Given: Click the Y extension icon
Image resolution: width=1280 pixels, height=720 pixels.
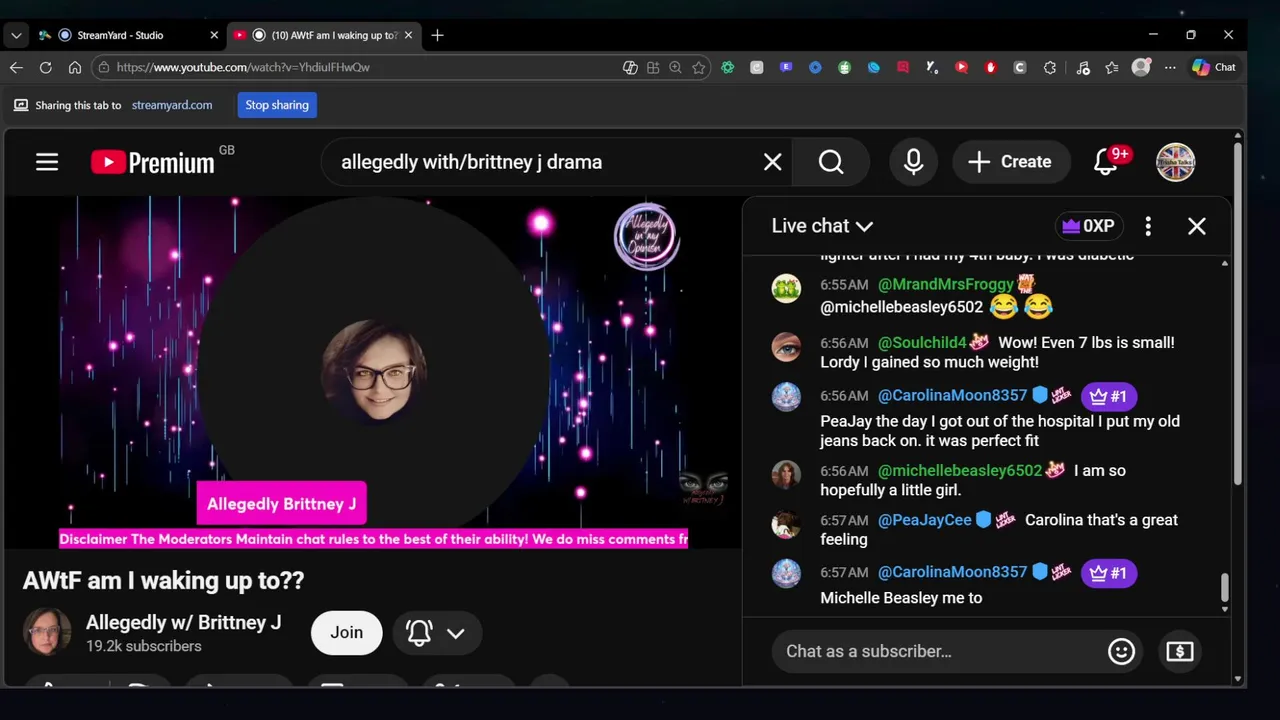Looking at the screenshot, I should [932, 67].
